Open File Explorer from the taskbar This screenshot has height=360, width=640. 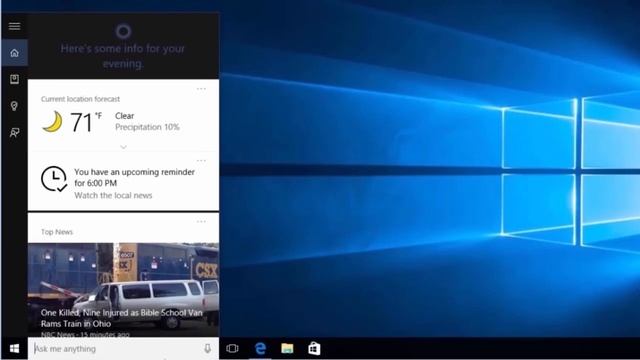[x=287, y=349]
